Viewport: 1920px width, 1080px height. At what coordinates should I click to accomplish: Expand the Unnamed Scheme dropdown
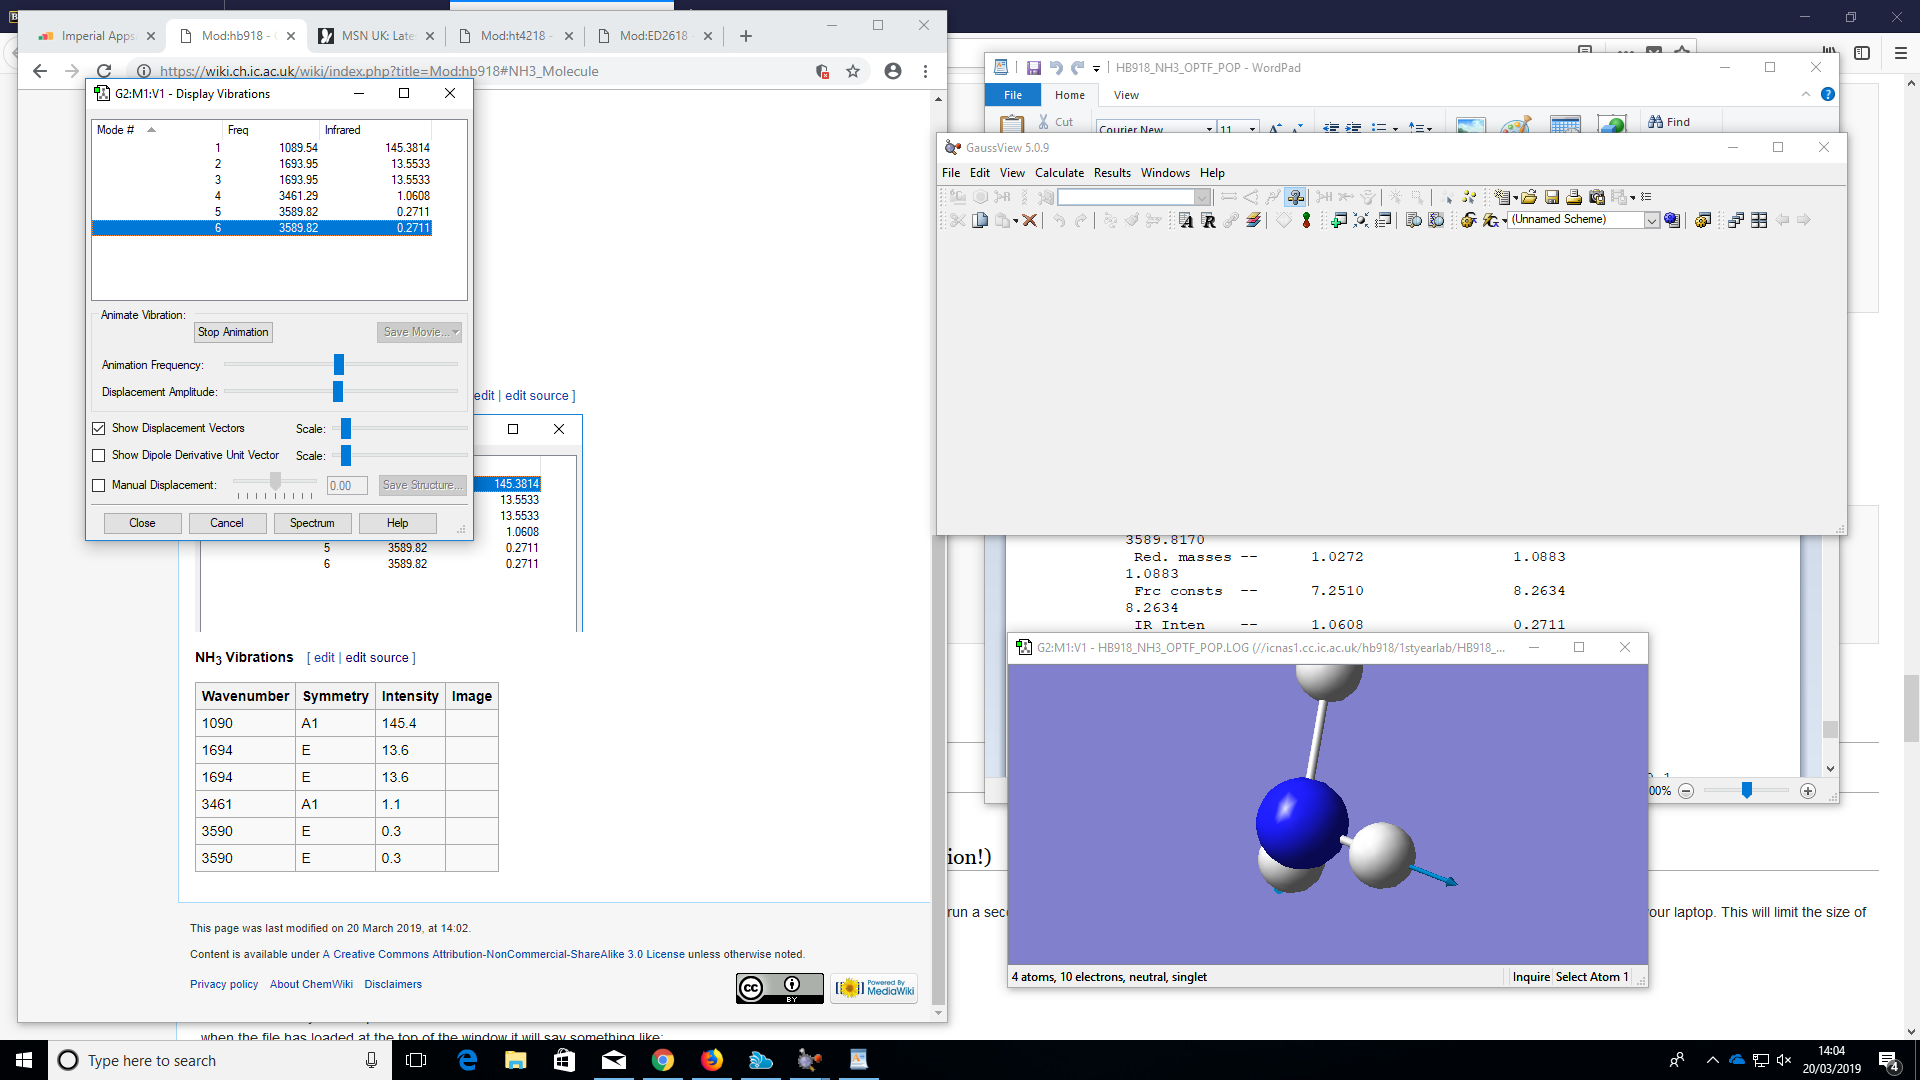[x=1651, y=220]
